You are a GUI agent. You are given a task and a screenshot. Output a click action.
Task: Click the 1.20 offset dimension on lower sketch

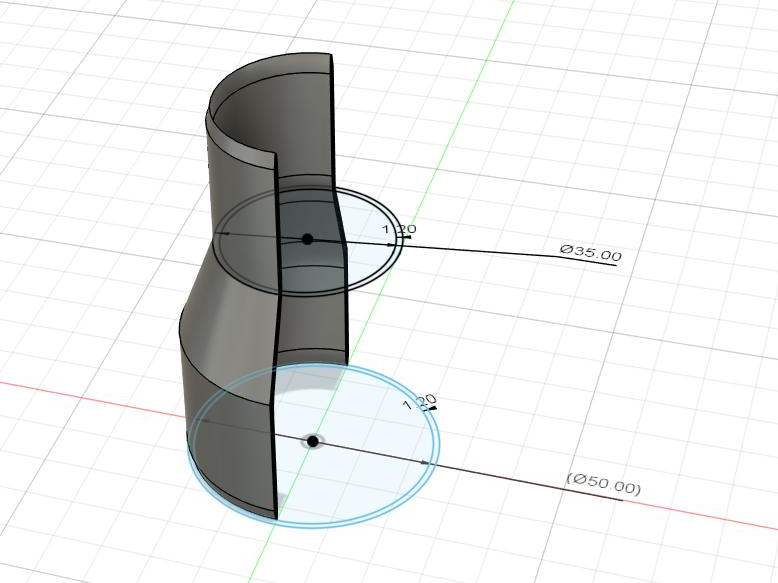(x=420, y=401)
